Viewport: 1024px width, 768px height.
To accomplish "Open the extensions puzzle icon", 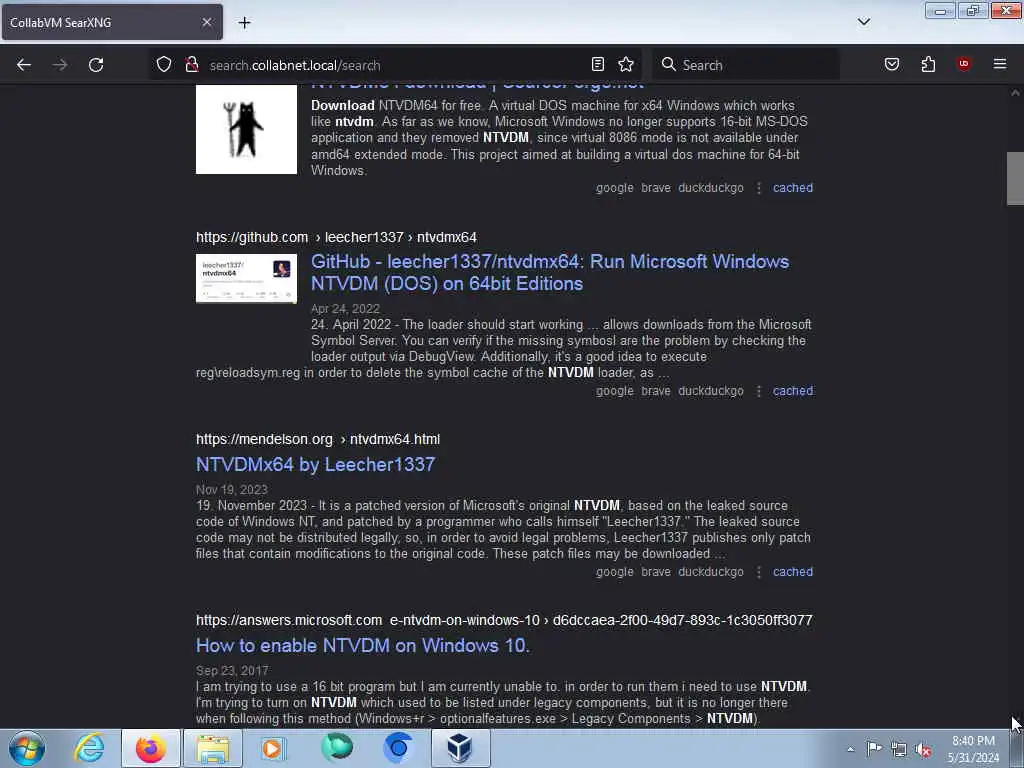I will 928,64.
